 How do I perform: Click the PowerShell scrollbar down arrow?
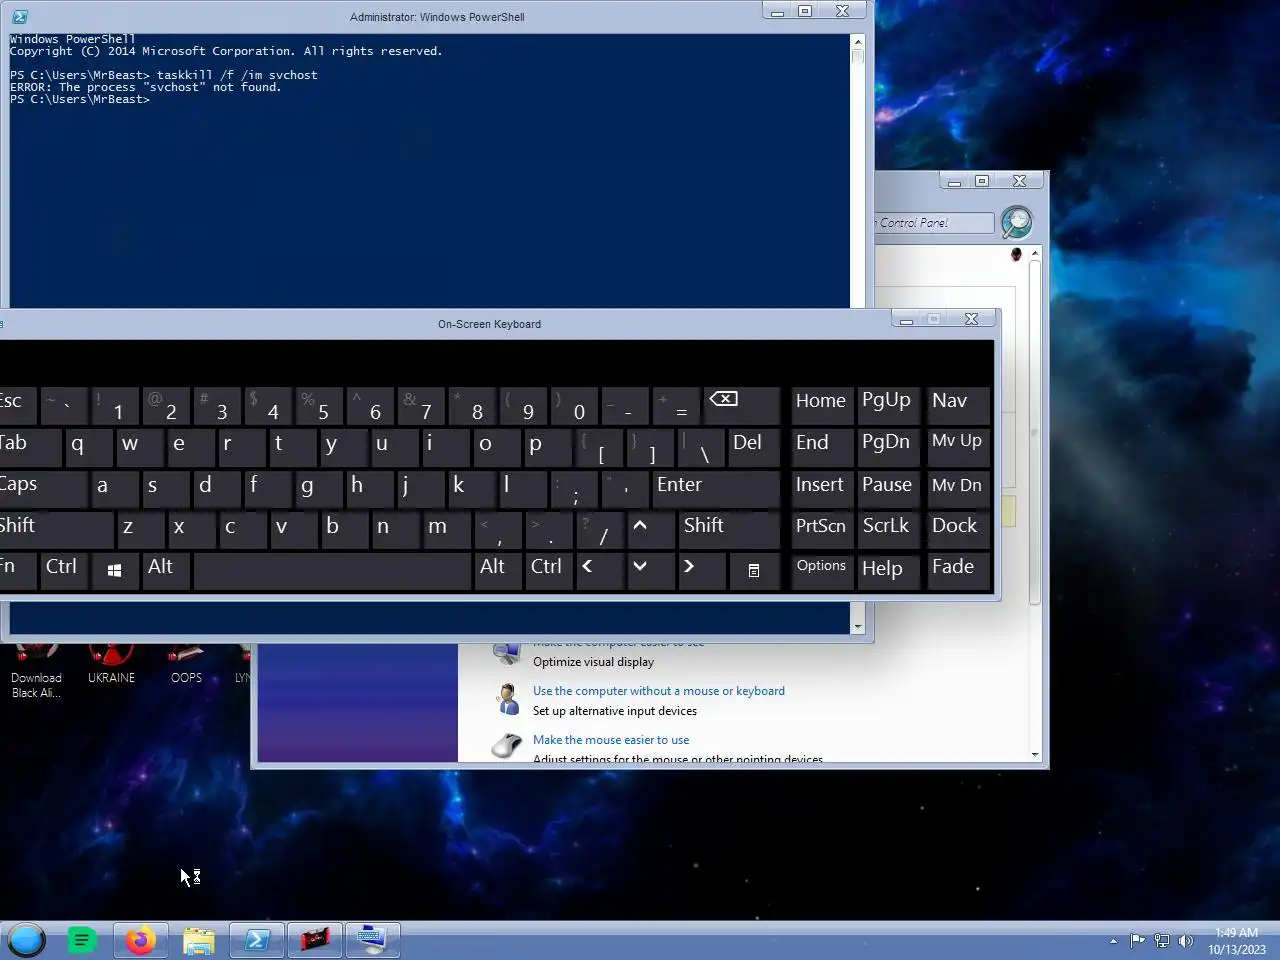coord(857,627)
